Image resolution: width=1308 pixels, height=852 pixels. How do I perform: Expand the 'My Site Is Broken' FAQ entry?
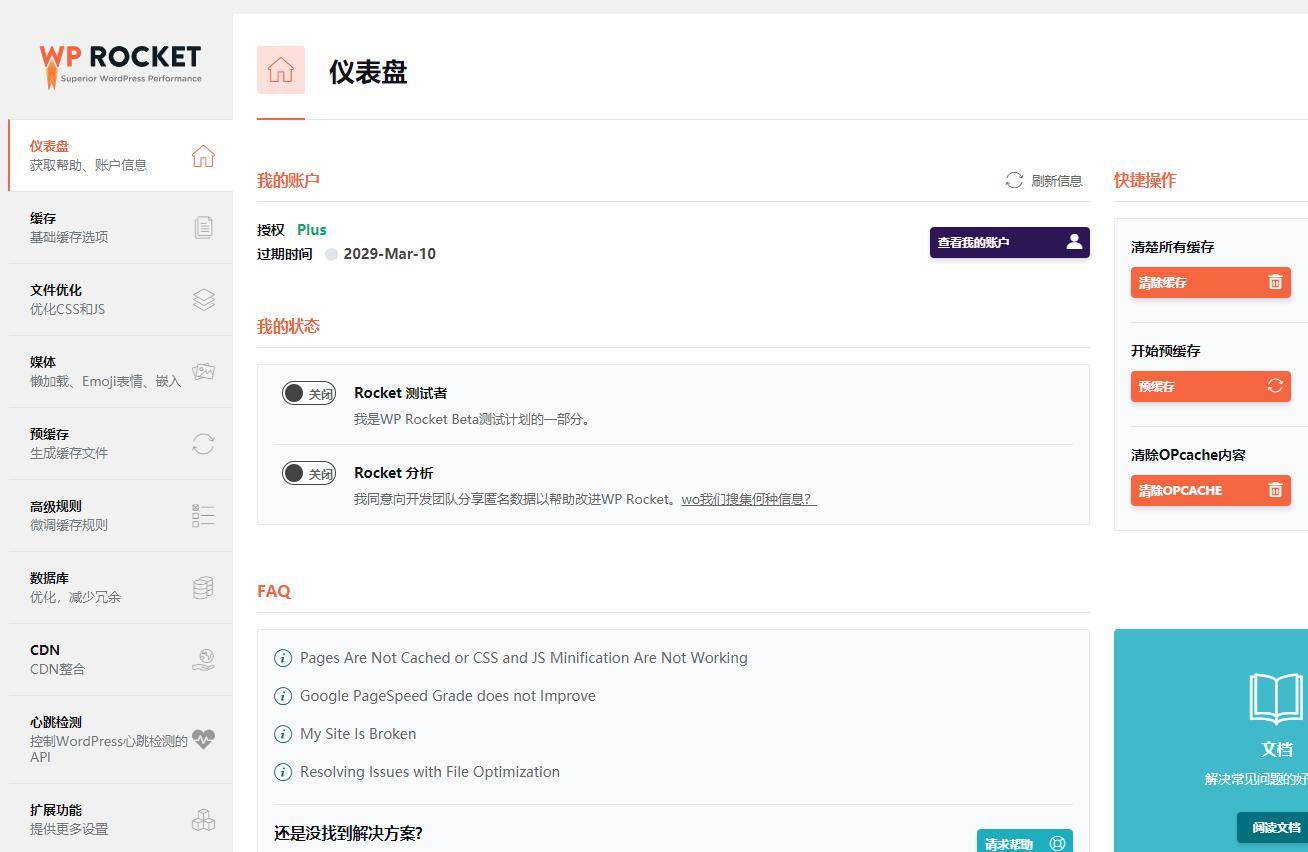[357, 734]
